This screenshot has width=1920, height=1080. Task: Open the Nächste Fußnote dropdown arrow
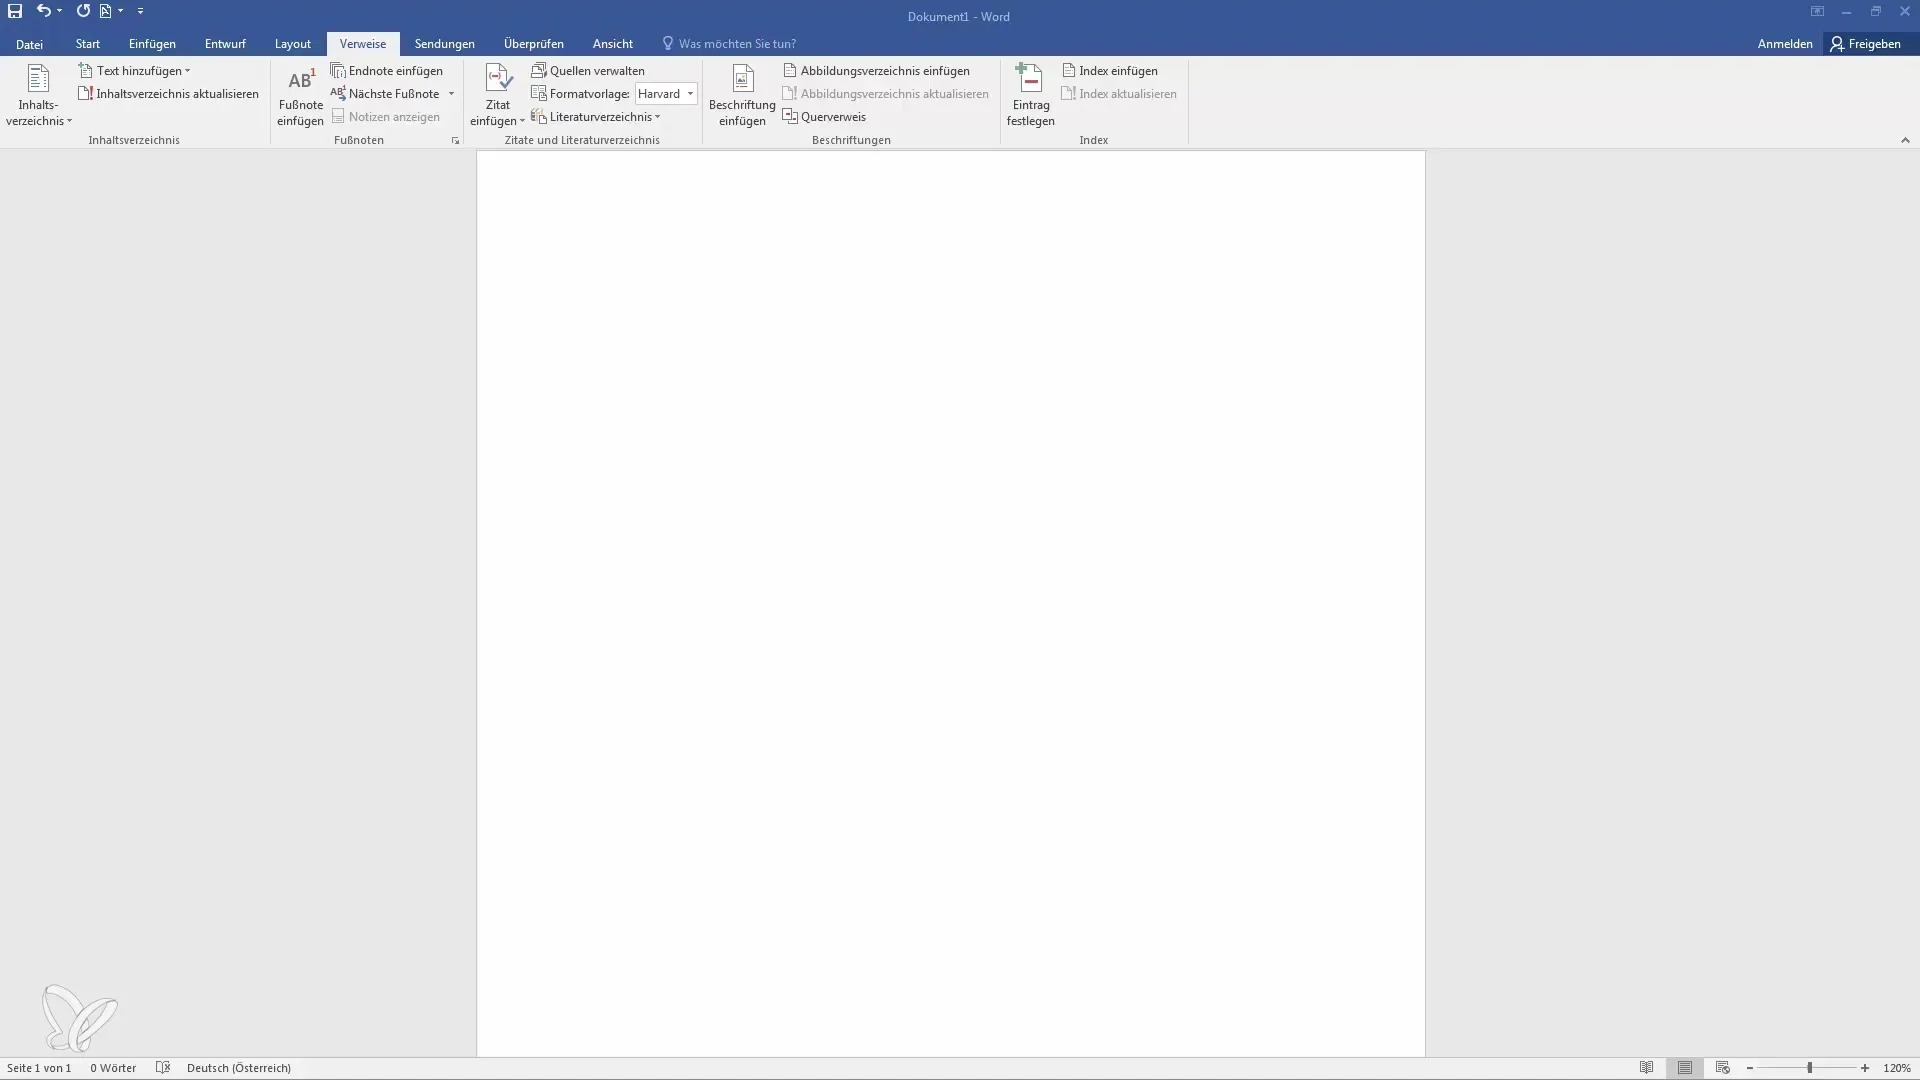coord(451,94)
